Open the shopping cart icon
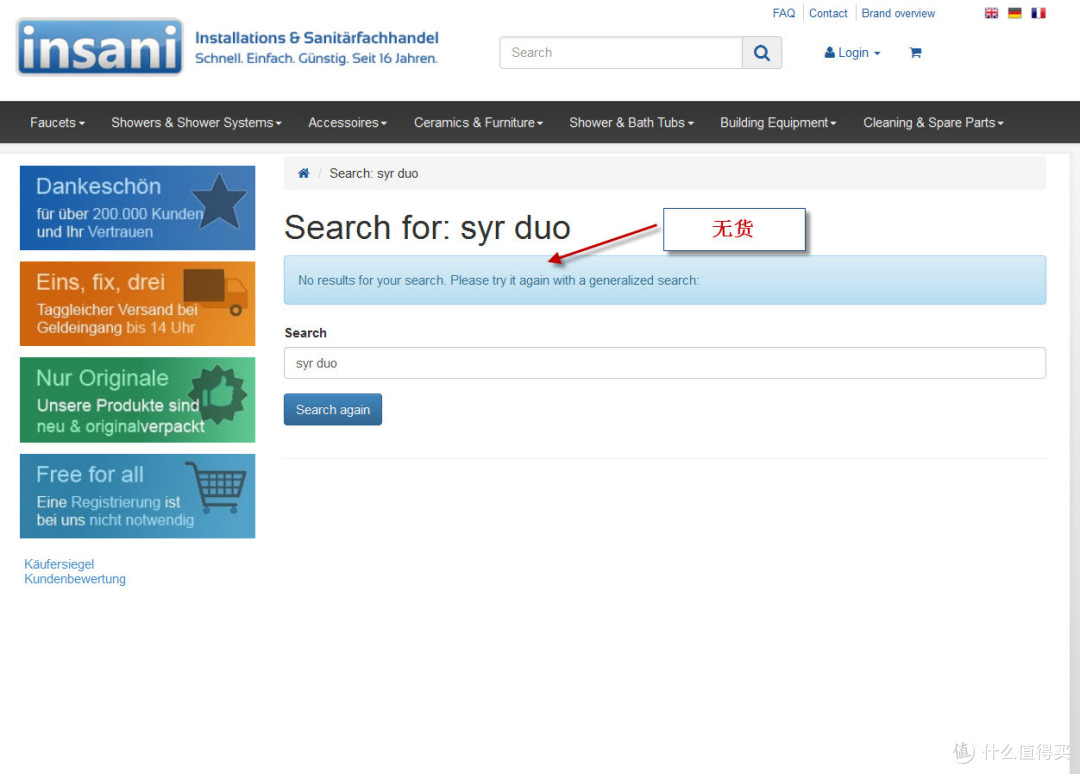 click(x=915, y=52)
